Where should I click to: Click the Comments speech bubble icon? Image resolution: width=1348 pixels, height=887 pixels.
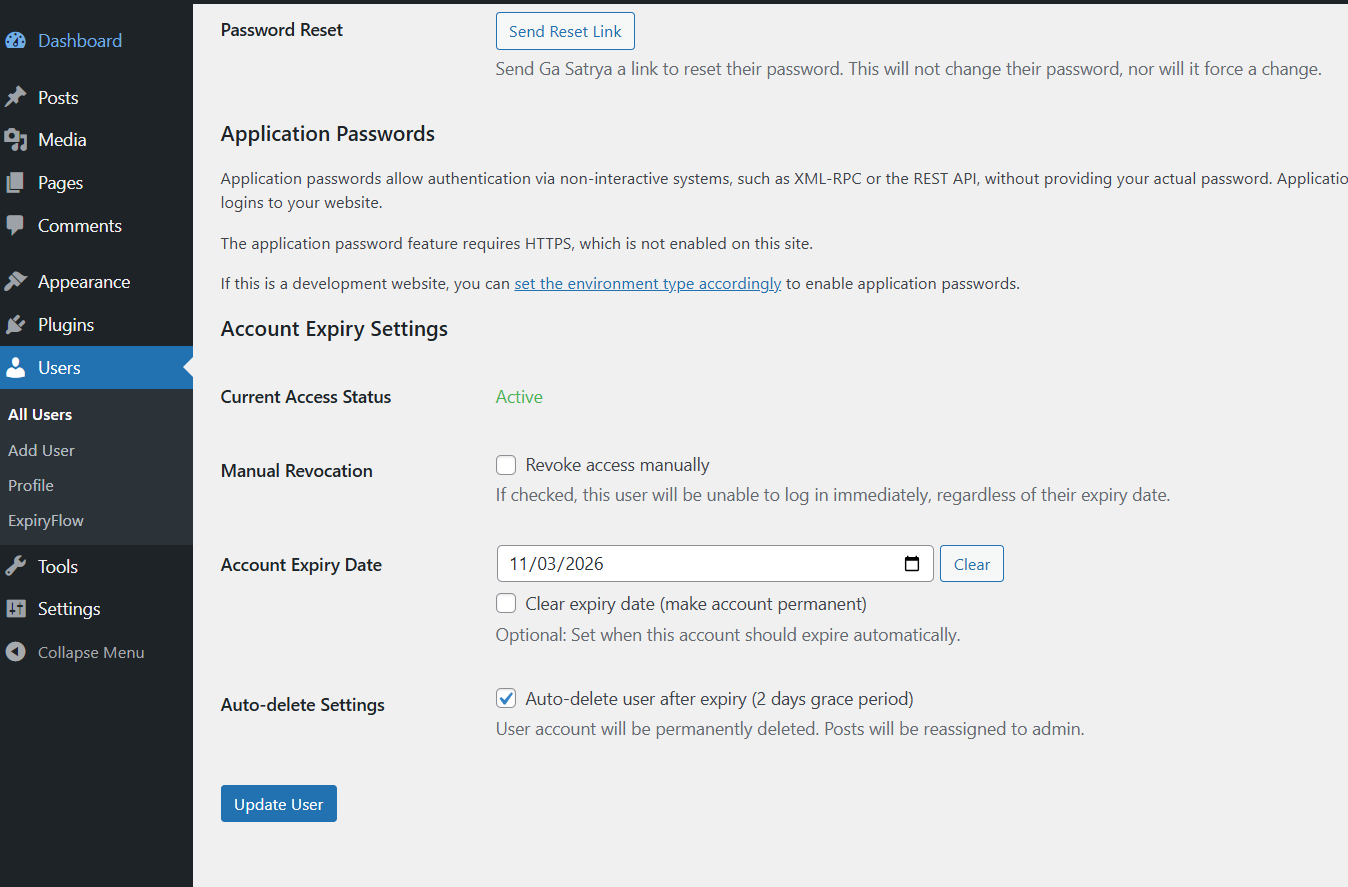click(x=15, y=226)
